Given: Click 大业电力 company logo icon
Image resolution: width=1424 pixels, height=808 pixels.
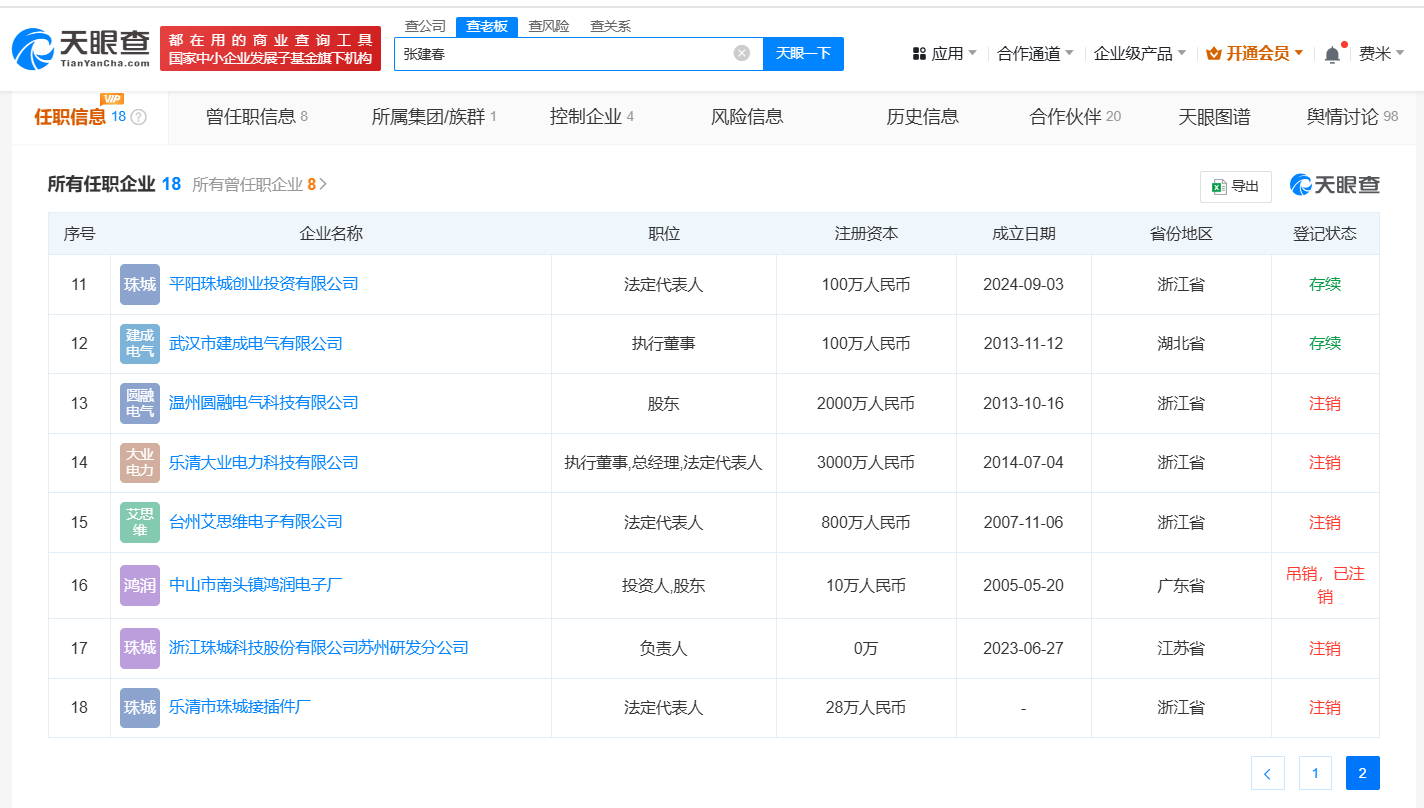Looking at the screenshot, I should (x=140, y=463).
